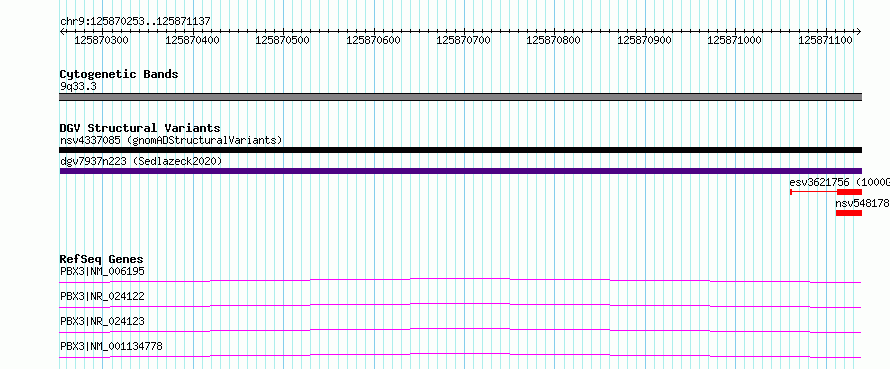
Task: Click the left arrow end of ruler
Action: pos(62,32)
